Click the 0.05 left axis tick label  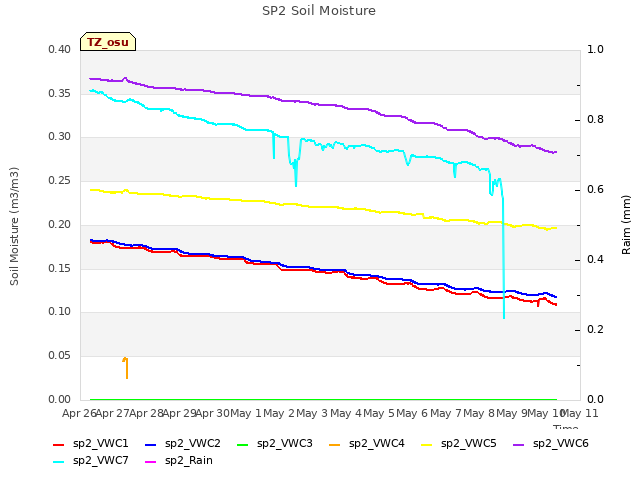pos(59,356)
